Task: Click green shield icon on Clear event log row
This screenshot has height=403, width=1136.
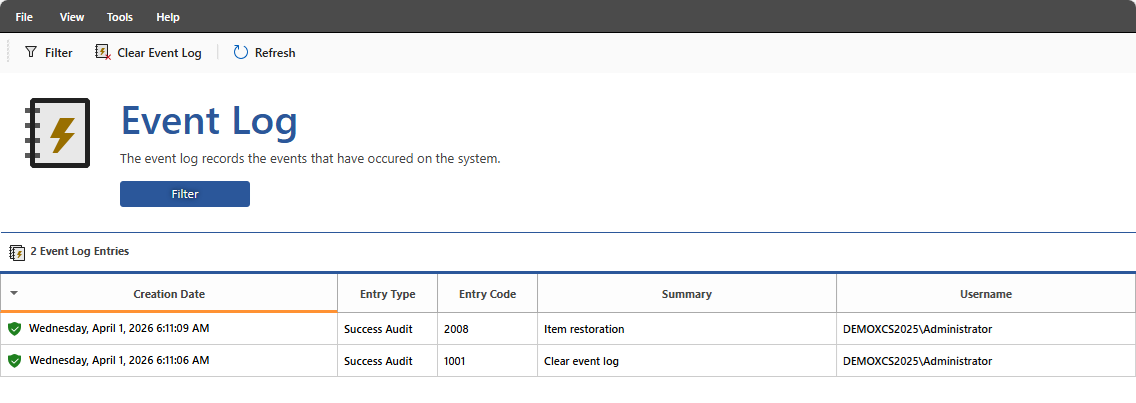Action: (14, 361)
